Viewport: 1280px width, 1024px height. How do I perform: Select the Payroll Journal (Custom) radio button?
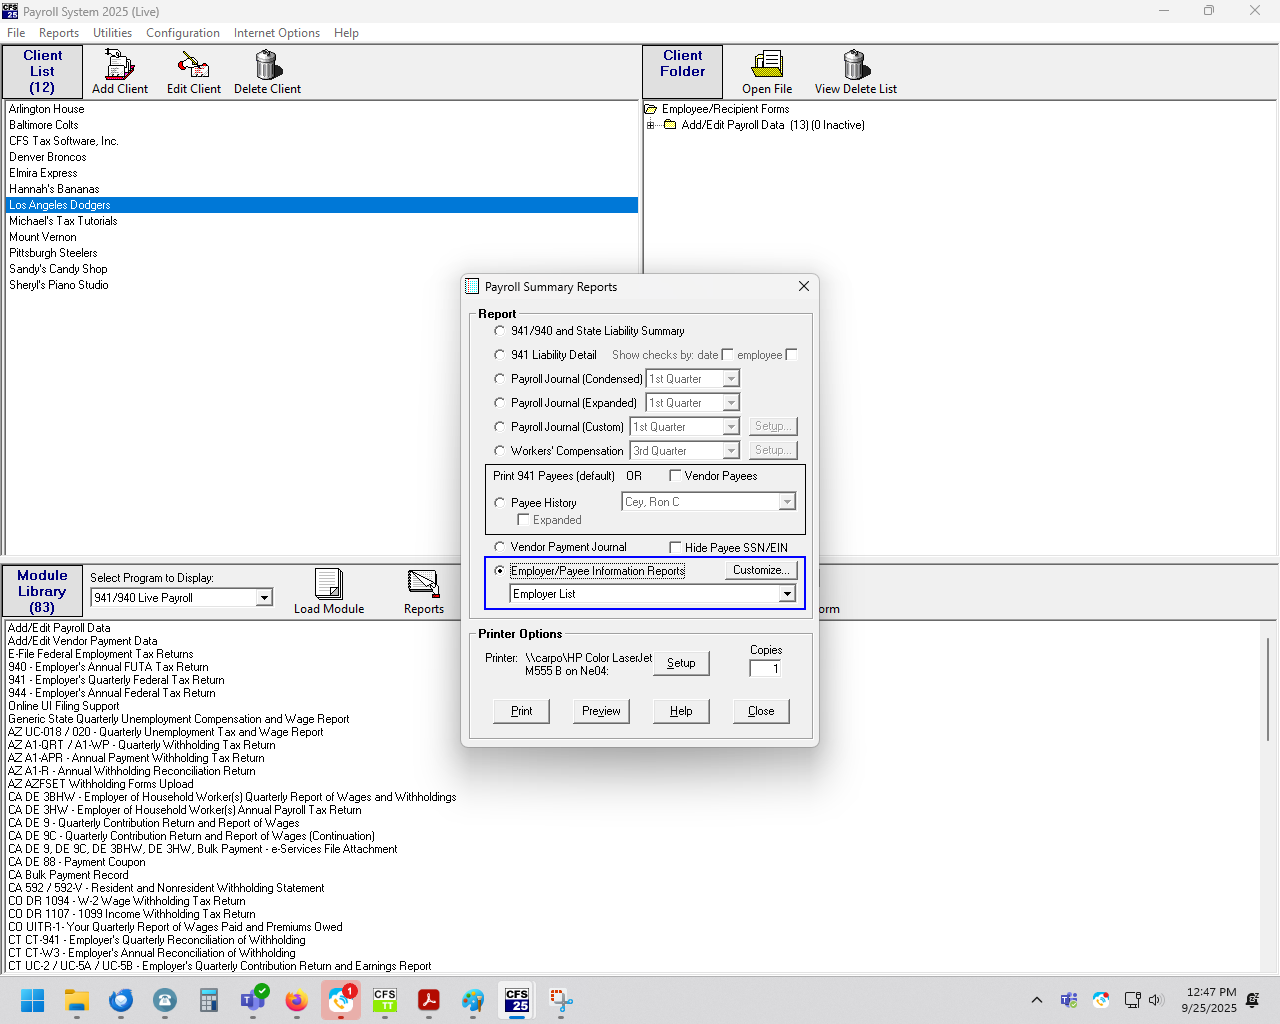point(500,427)
